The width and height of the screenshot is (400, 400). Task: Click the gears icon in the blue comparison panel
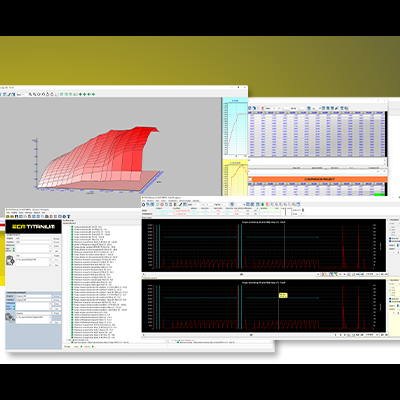tap(10, 317)
